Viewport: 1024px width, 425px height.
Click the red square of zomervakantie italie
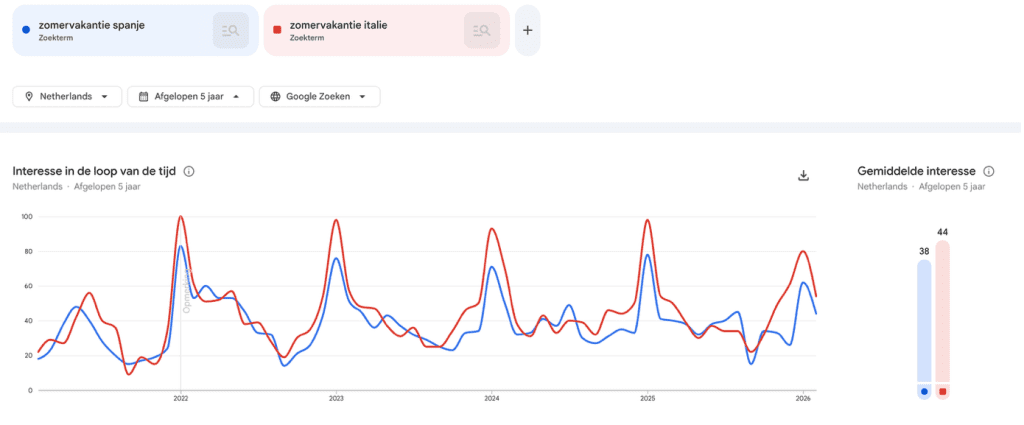(x=277, y=29)
